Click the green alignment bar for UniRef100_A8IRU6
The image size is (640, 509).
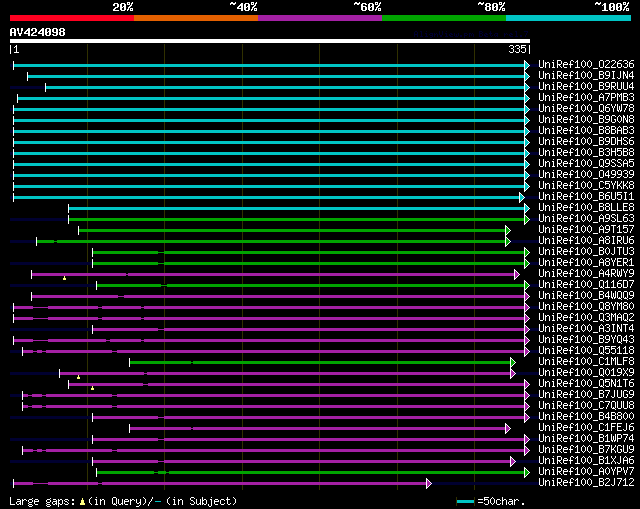coord(280,241)
